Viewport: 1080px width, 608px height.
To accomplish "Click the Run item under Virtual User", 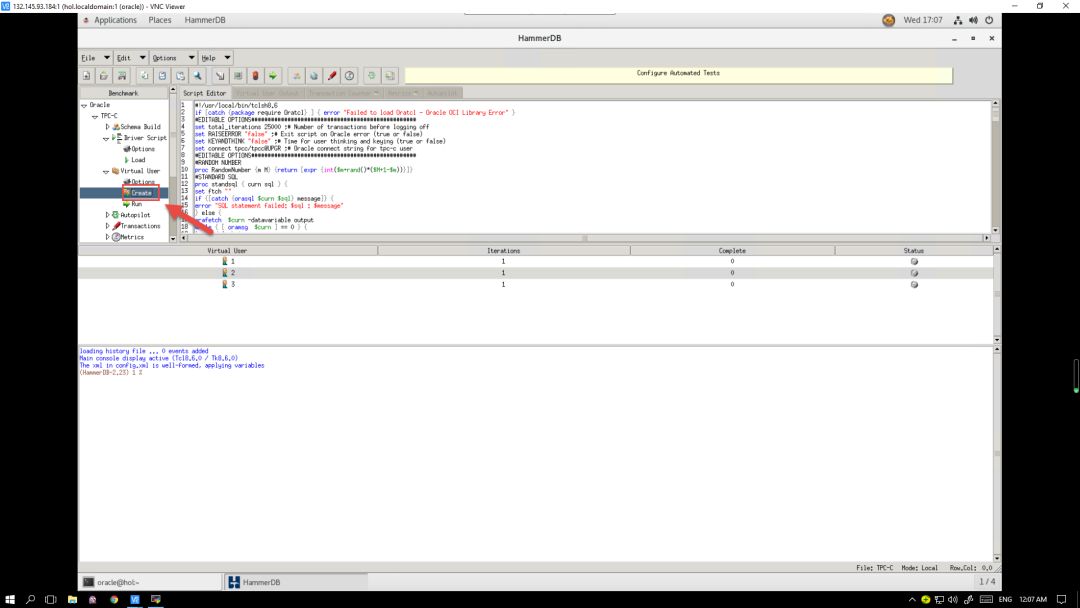I will coord(136,204).
